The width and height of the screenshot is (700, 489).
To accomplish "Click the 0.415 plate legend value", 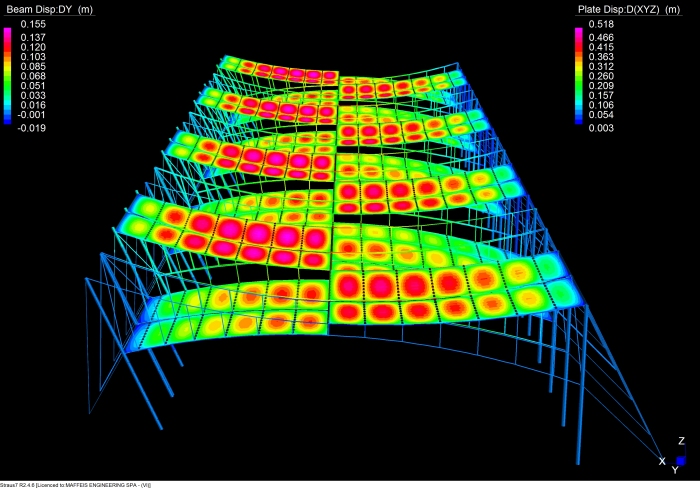I will (601, 47).
